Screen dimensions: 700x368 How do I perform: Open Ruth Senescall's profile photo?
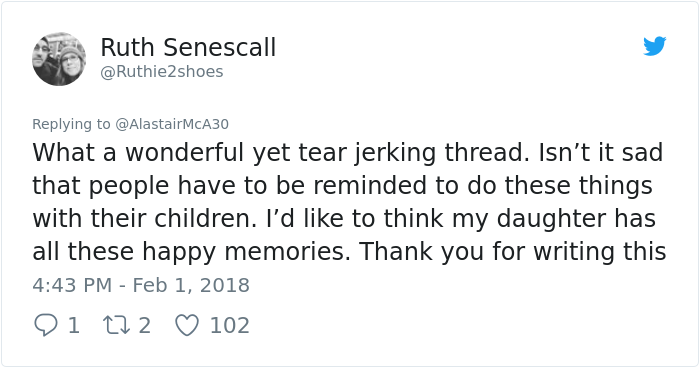click(59, 59)
